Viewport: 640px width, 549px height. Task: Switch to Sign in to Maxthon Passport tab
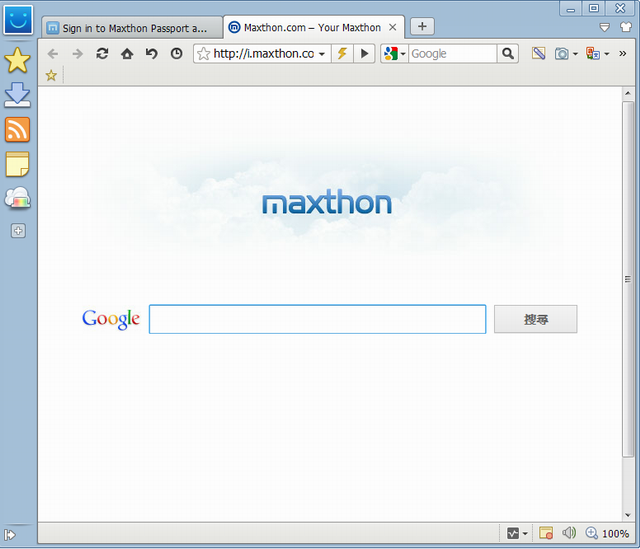click(x=130, y=28)
